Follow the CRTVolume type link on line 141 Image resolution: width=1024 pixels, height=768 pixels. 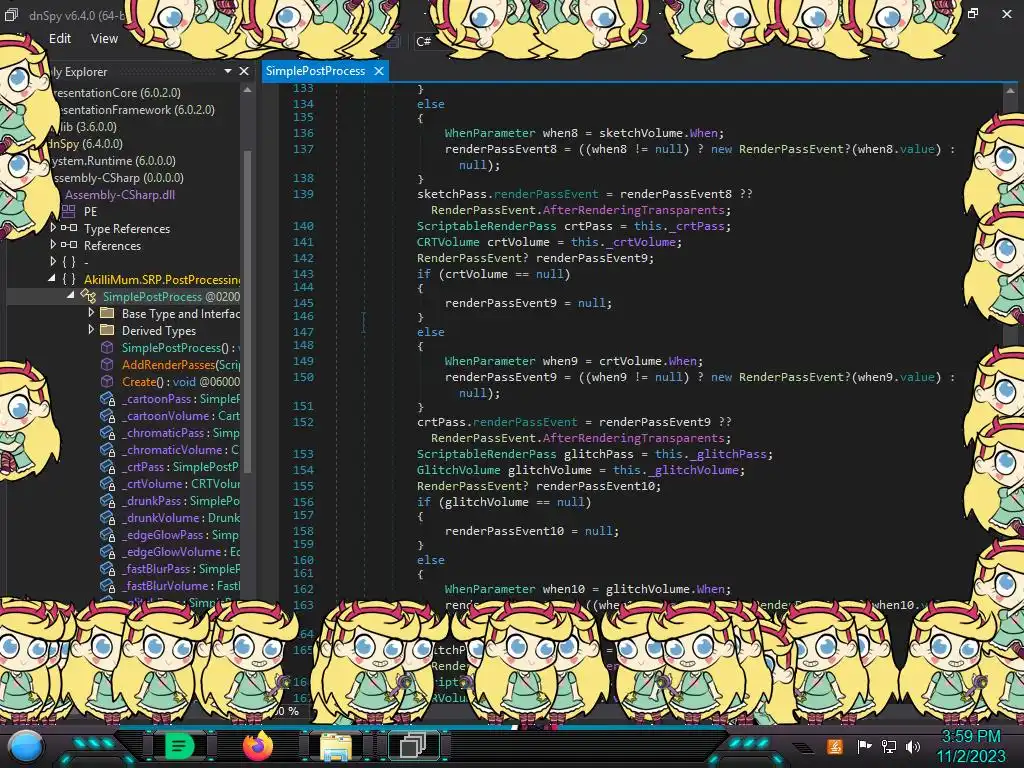pos(448,242)
